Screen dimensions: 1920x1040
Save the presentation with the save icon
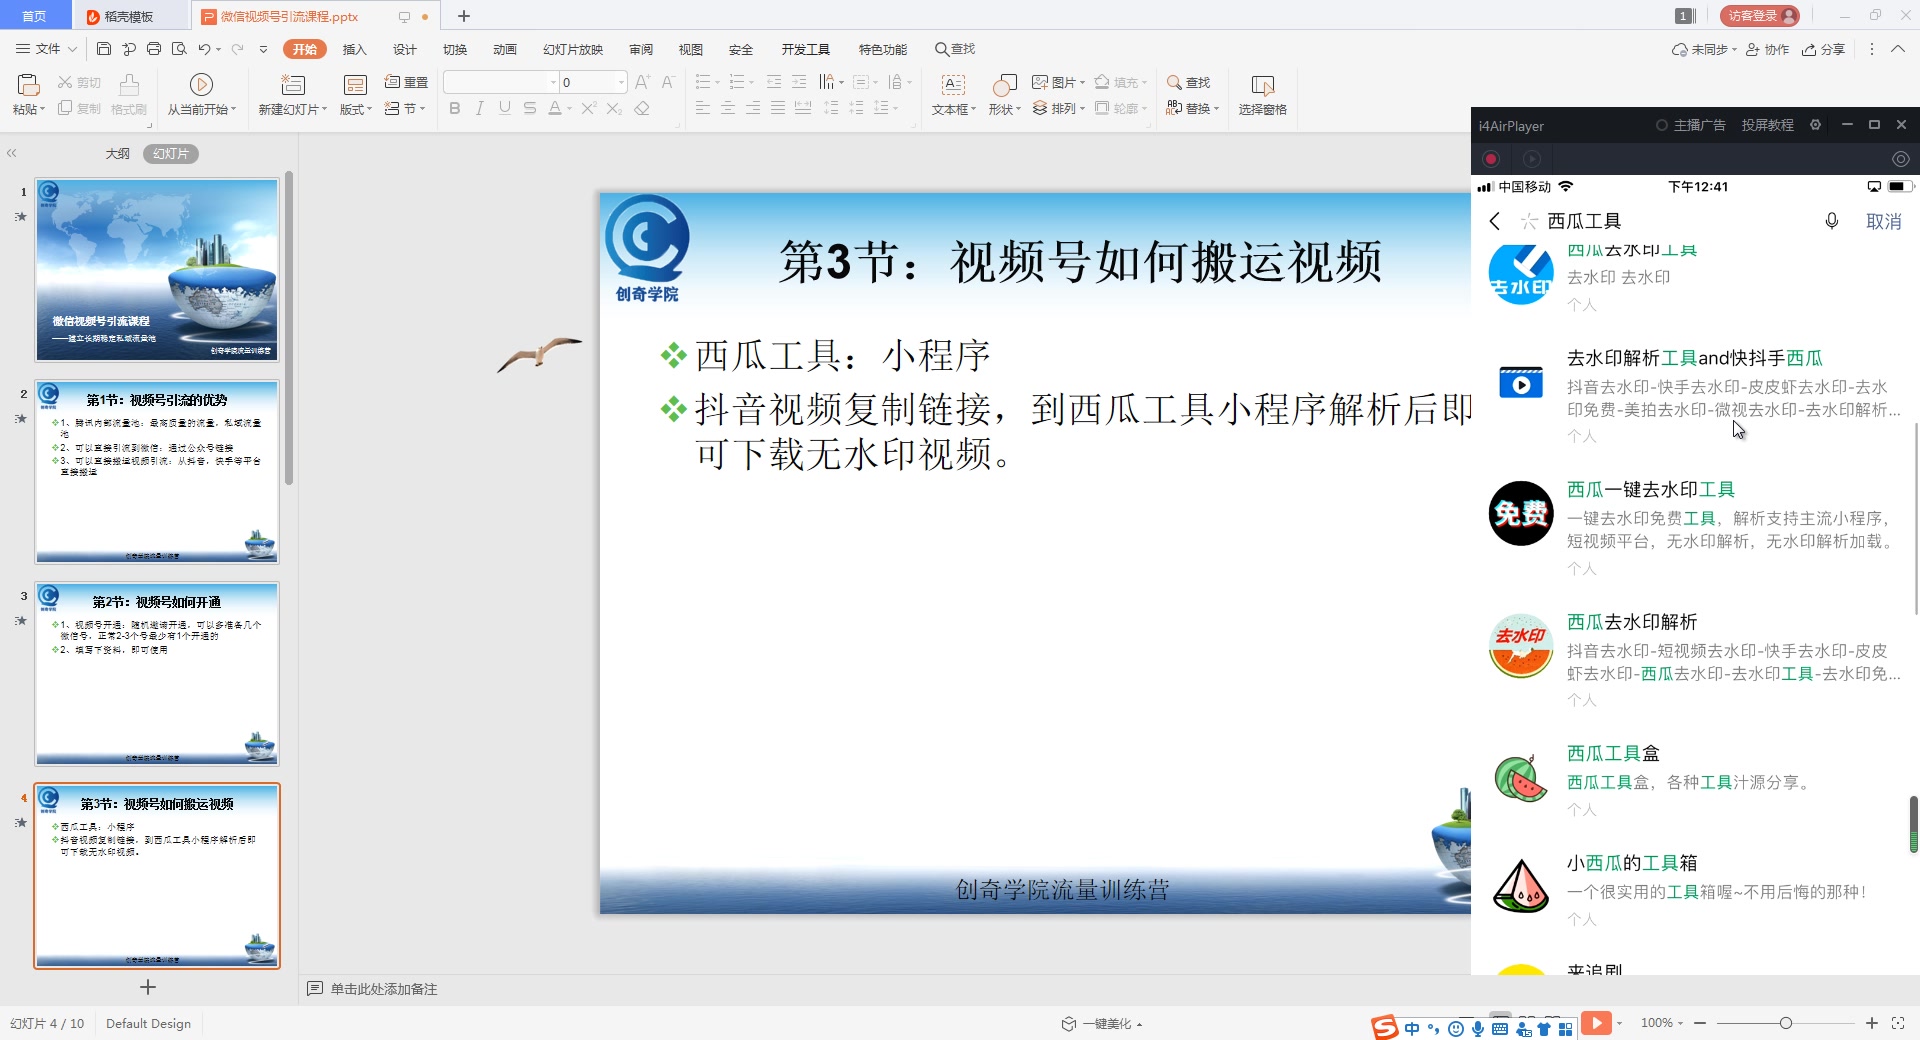104,49
